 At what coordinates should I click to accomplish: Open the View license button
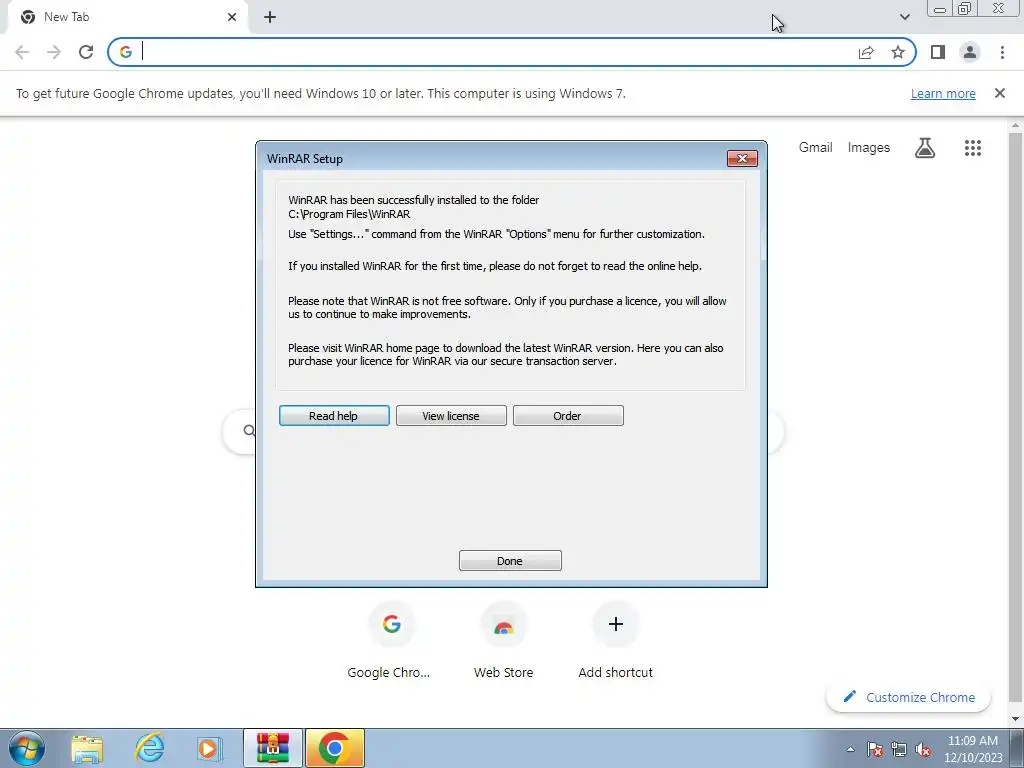coord(451,415)
